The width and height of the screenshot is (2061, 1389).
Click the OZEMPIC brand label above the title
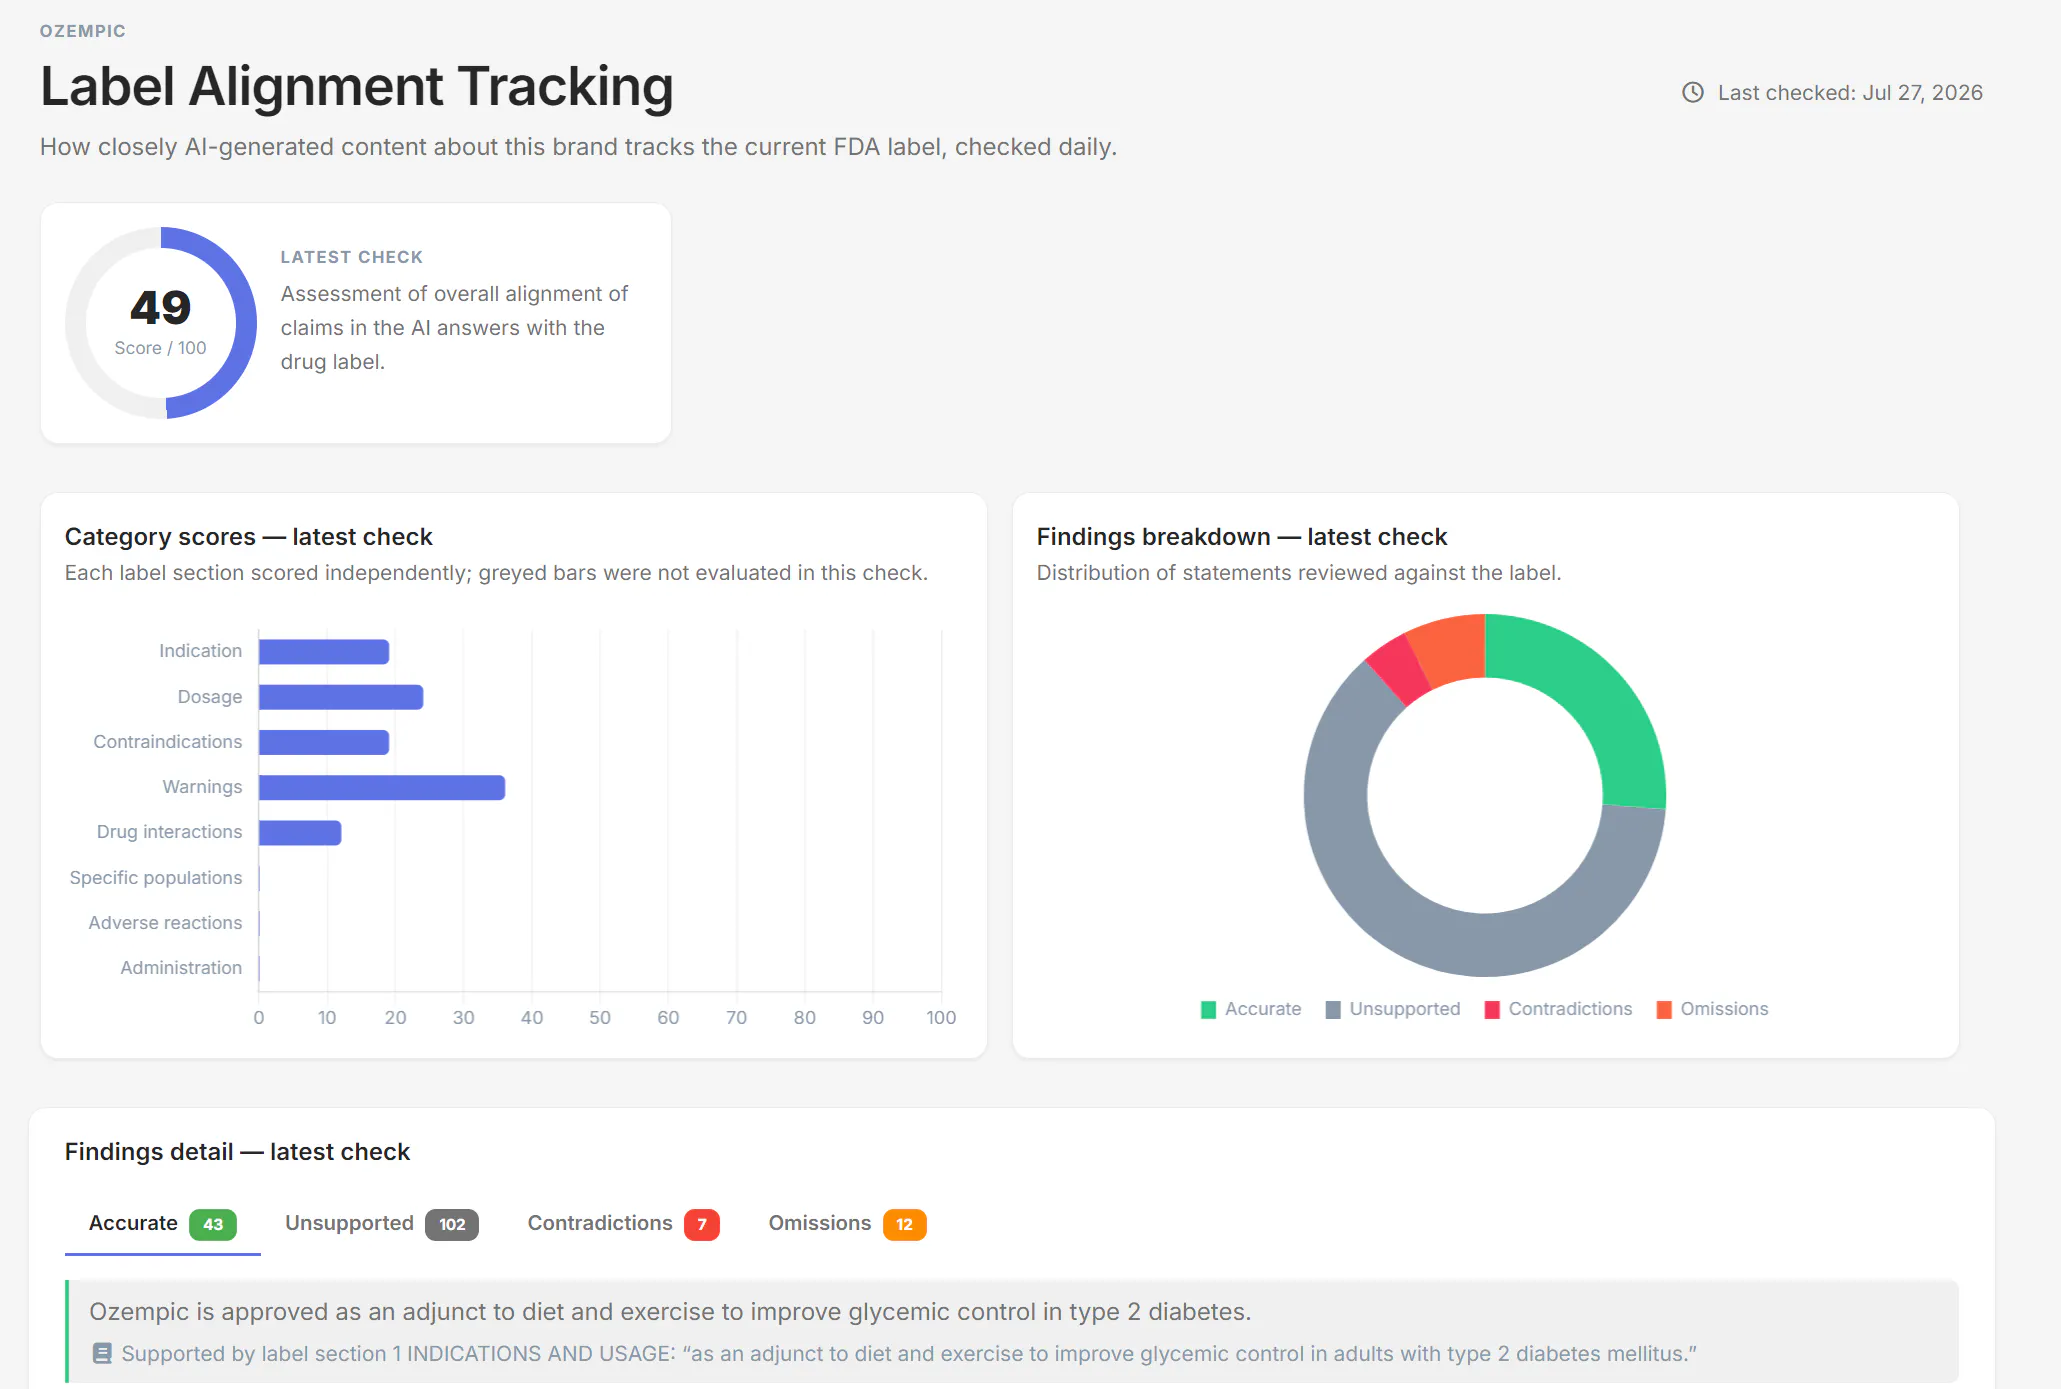(83, 31)
